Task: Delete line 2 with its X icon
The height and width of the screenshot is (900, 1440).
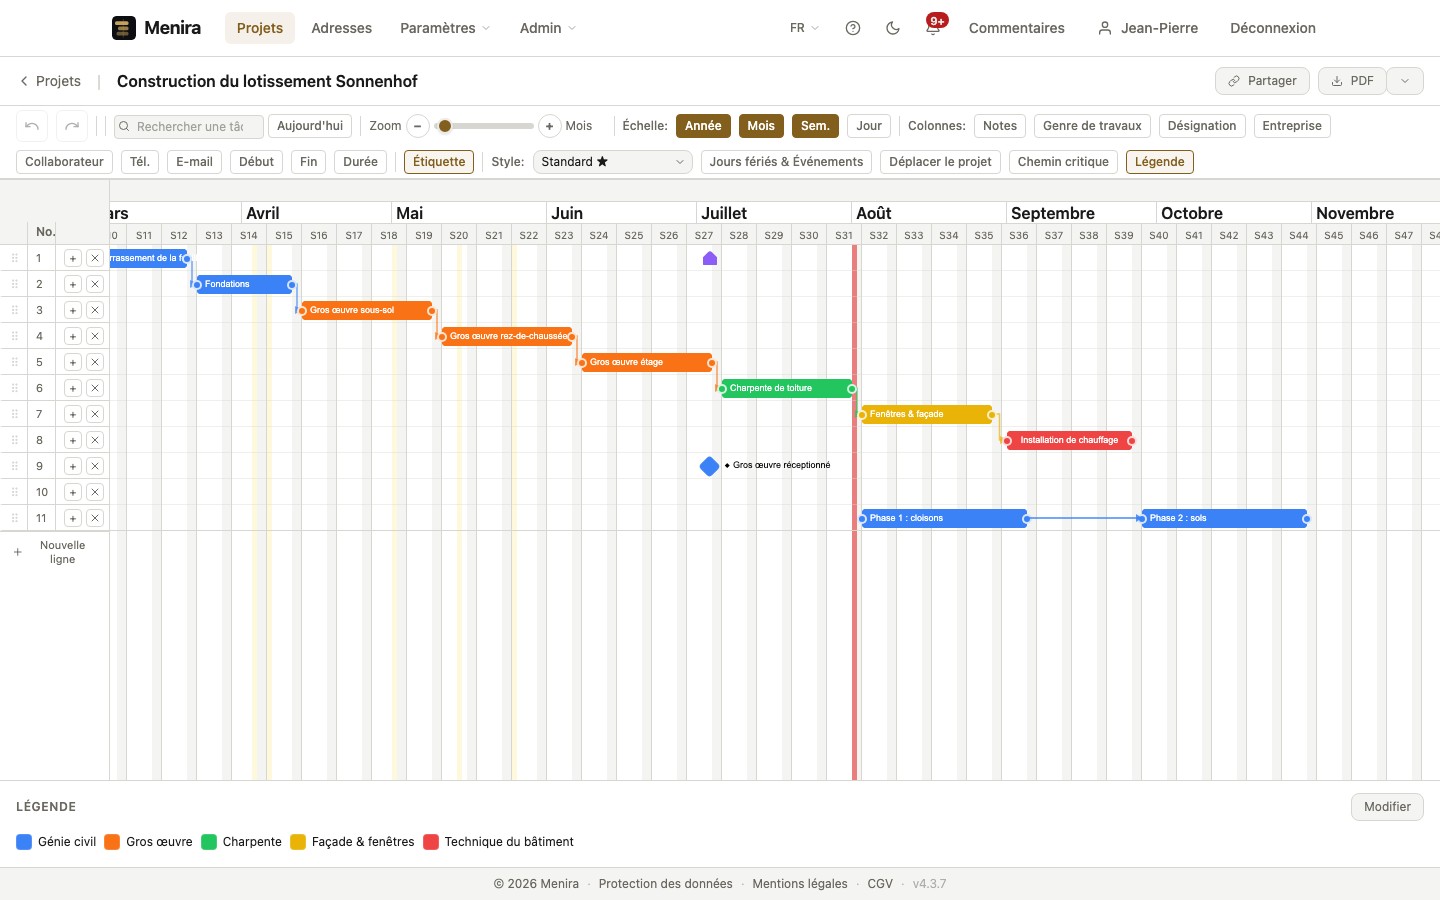Action: pos(95,284)
